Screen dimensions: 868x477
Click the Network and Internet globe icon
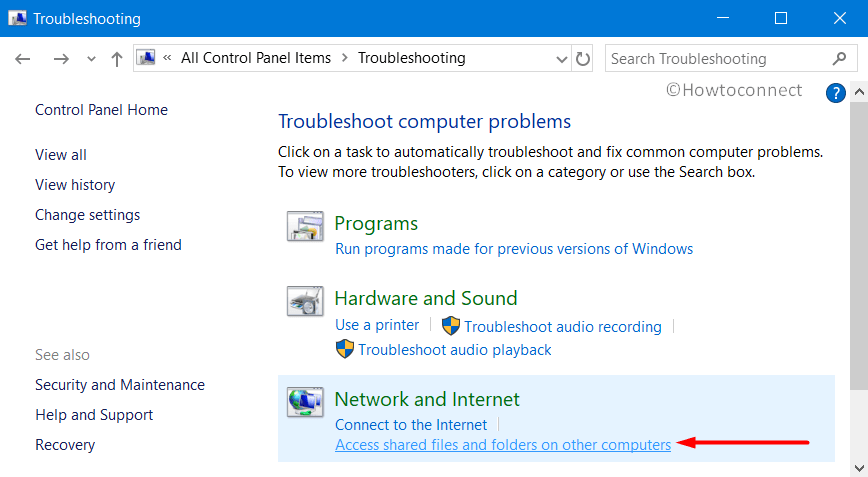[305, 402]
